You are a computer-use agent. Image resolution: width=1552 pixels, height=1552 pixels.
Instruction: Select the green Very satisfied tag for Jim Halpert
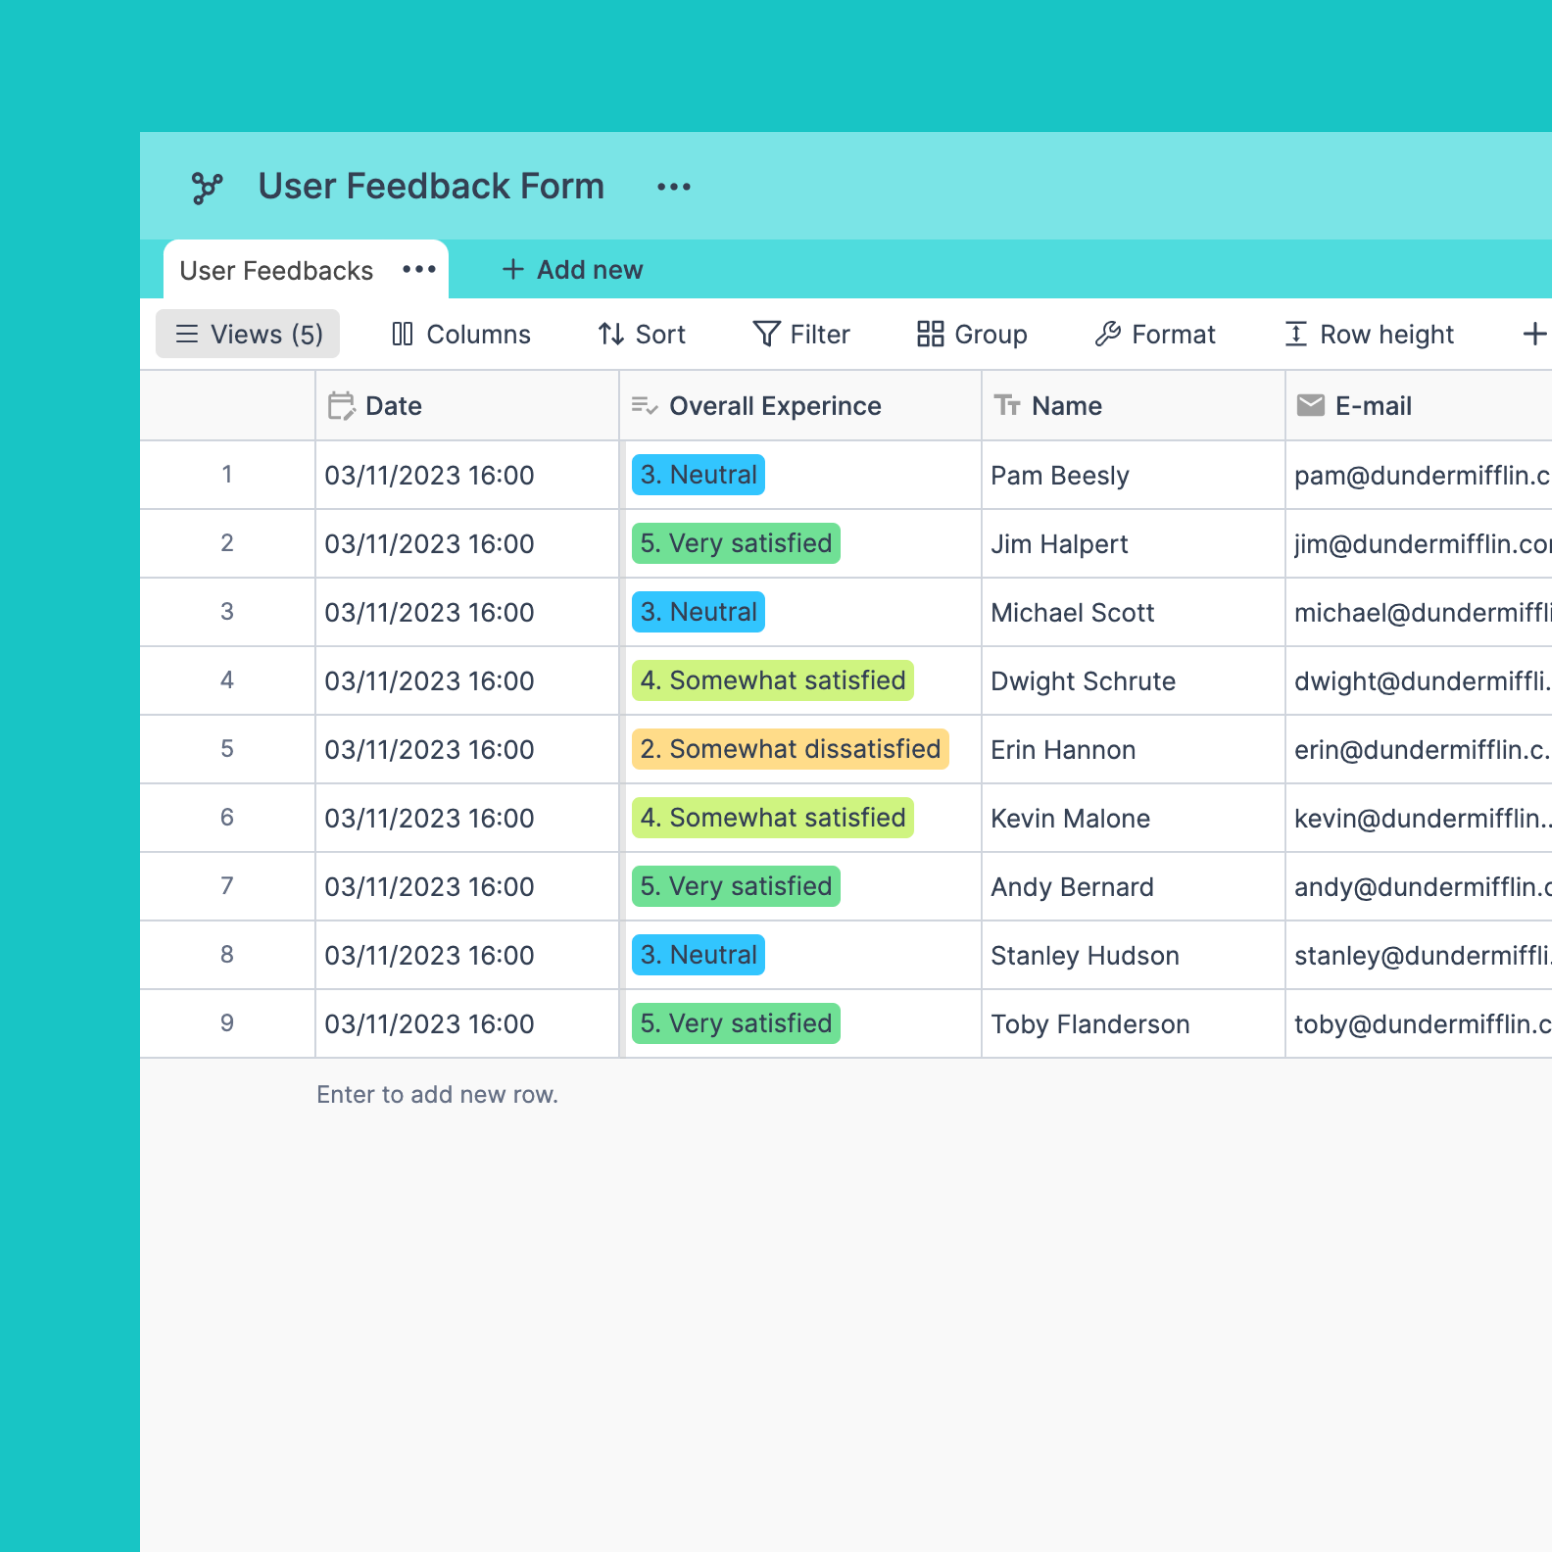pyautogui.click(x=735, y=543)
